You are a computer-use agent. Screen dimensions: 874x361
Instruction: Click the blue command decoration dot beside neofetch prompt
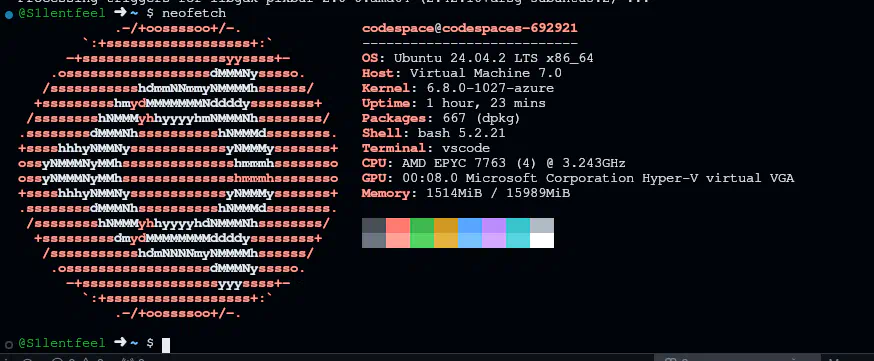click(x=8, y=14)
